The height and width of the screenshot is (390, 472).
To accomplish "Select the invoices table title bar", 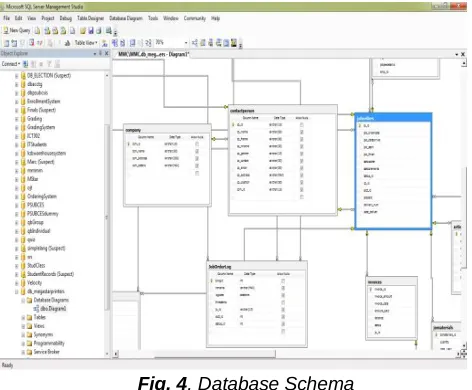I will 391,282.
